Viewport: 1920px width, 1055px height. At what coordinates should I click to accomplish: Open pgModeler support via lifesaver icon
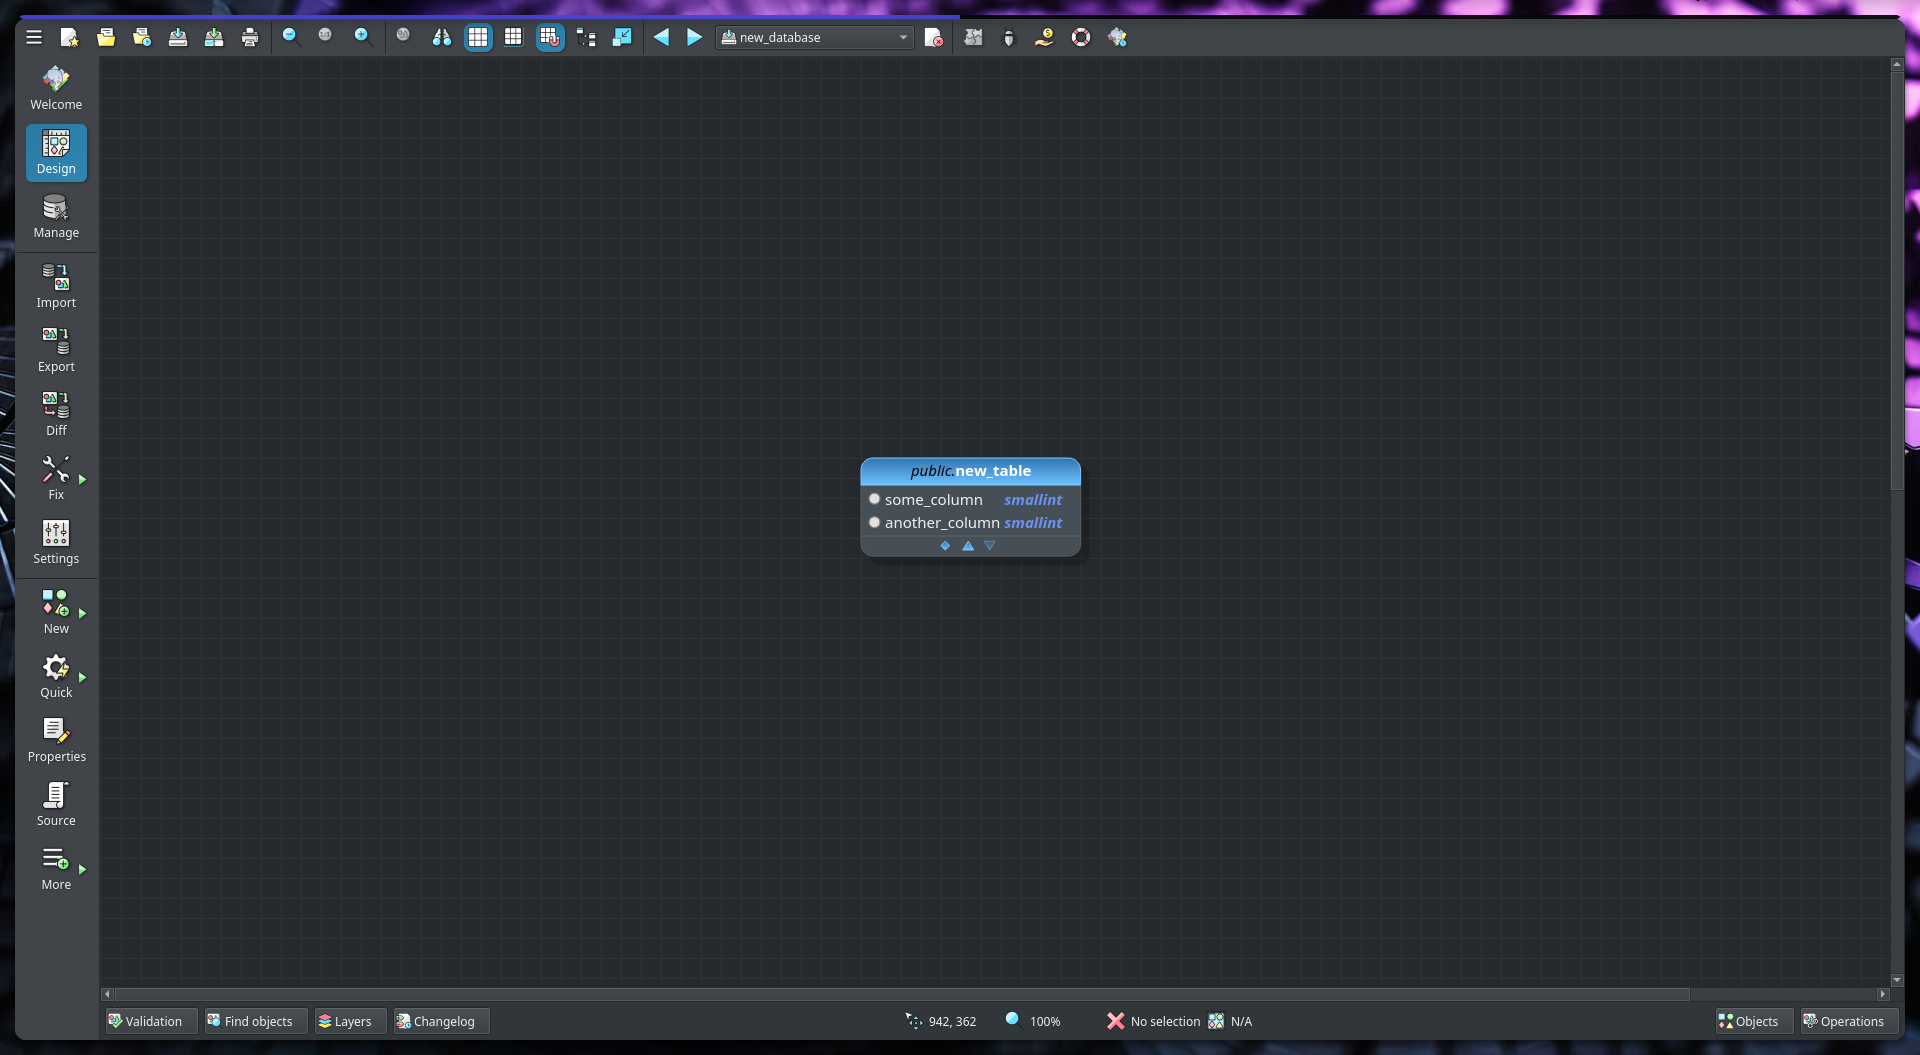click(x=1079, y=37)
